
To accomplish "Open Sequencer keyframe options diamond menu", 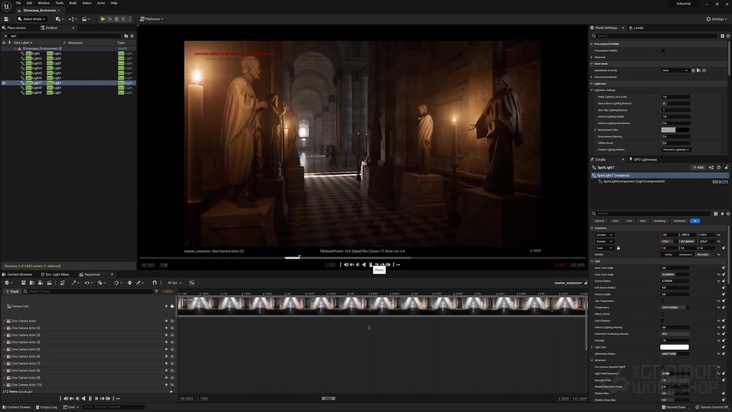I will [x=117, y=283].
